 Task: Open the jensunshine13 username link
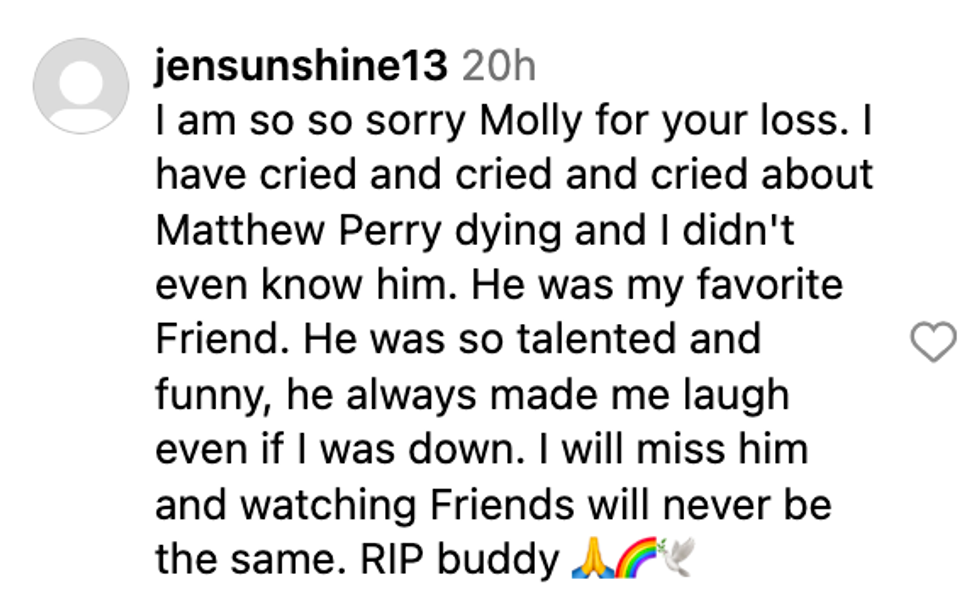[301, 67]
